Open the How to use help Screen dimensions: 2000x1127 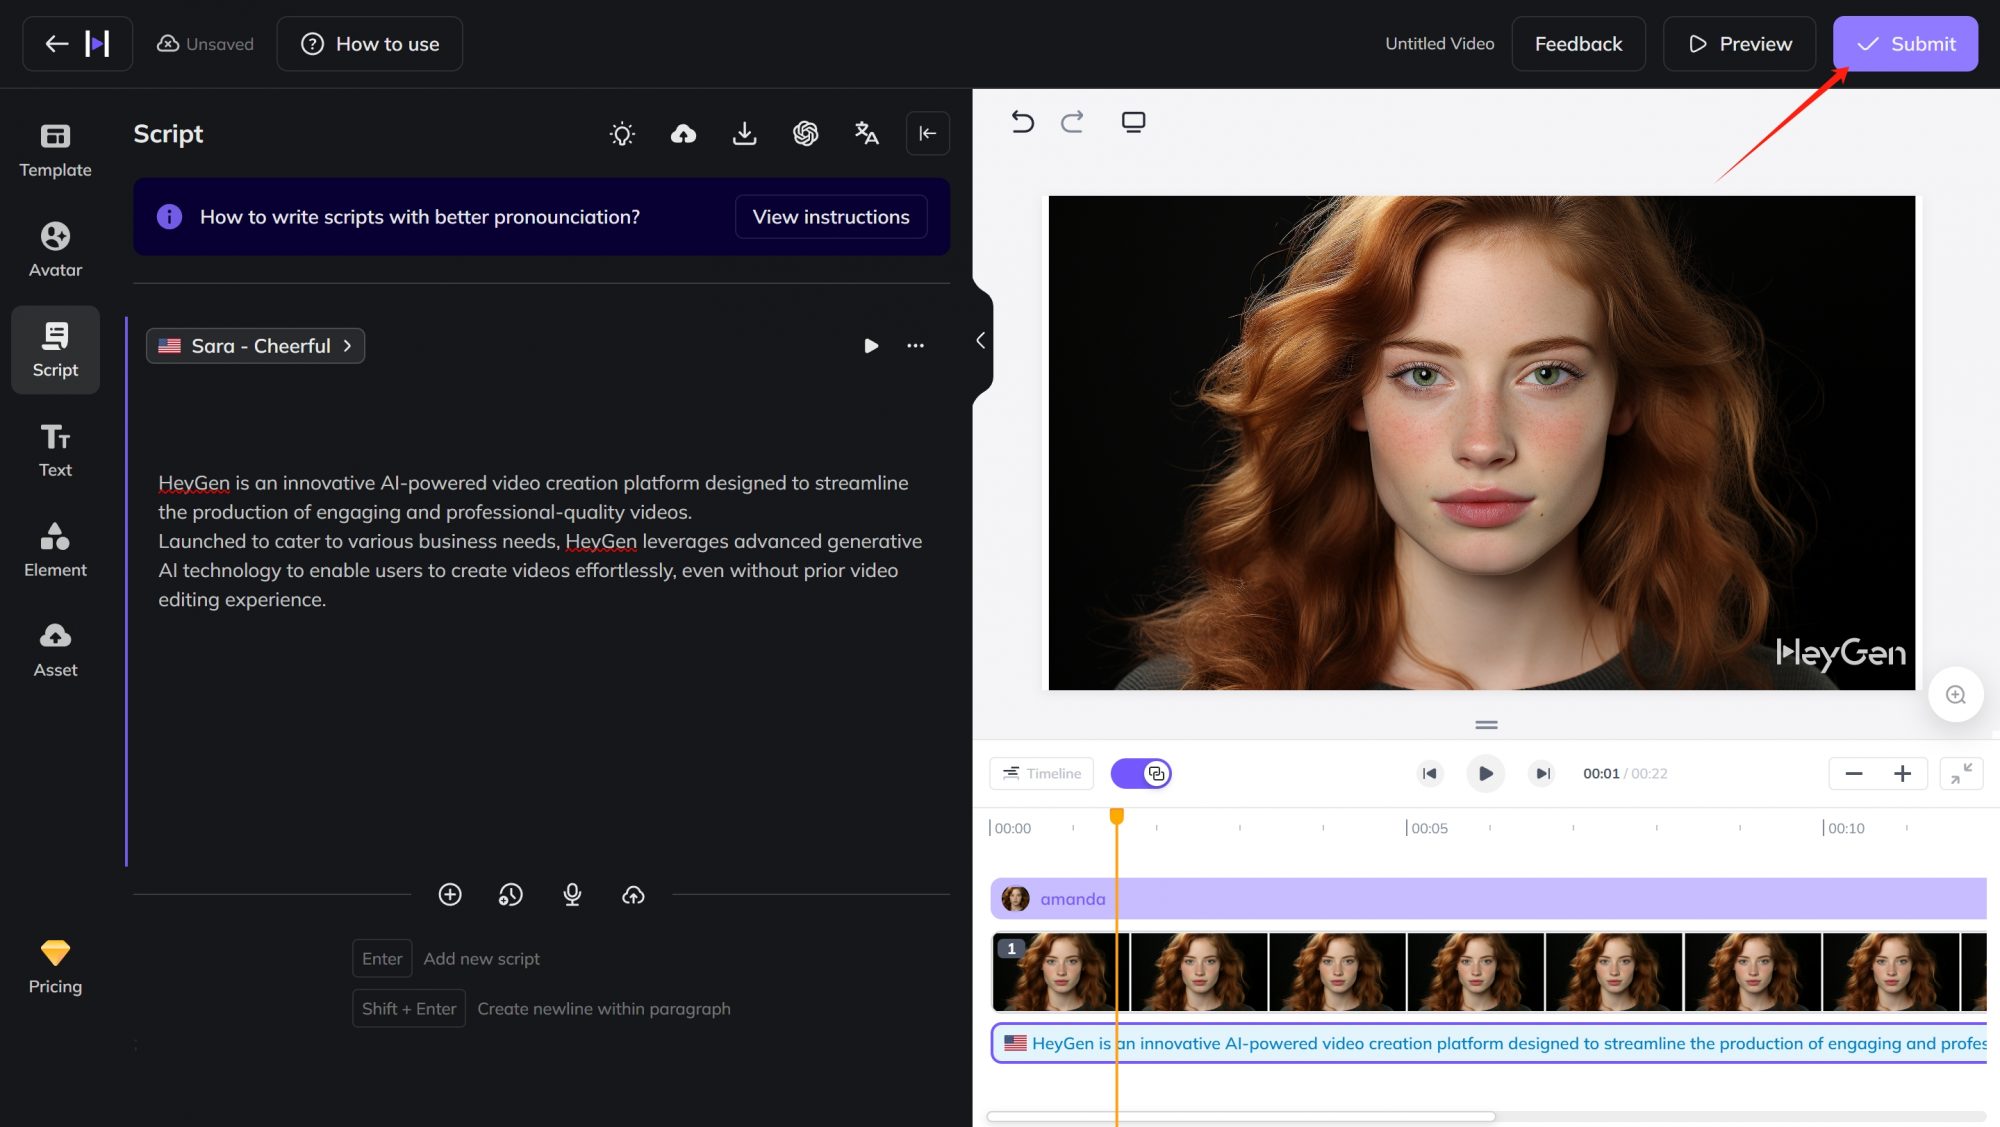point(370,44)
